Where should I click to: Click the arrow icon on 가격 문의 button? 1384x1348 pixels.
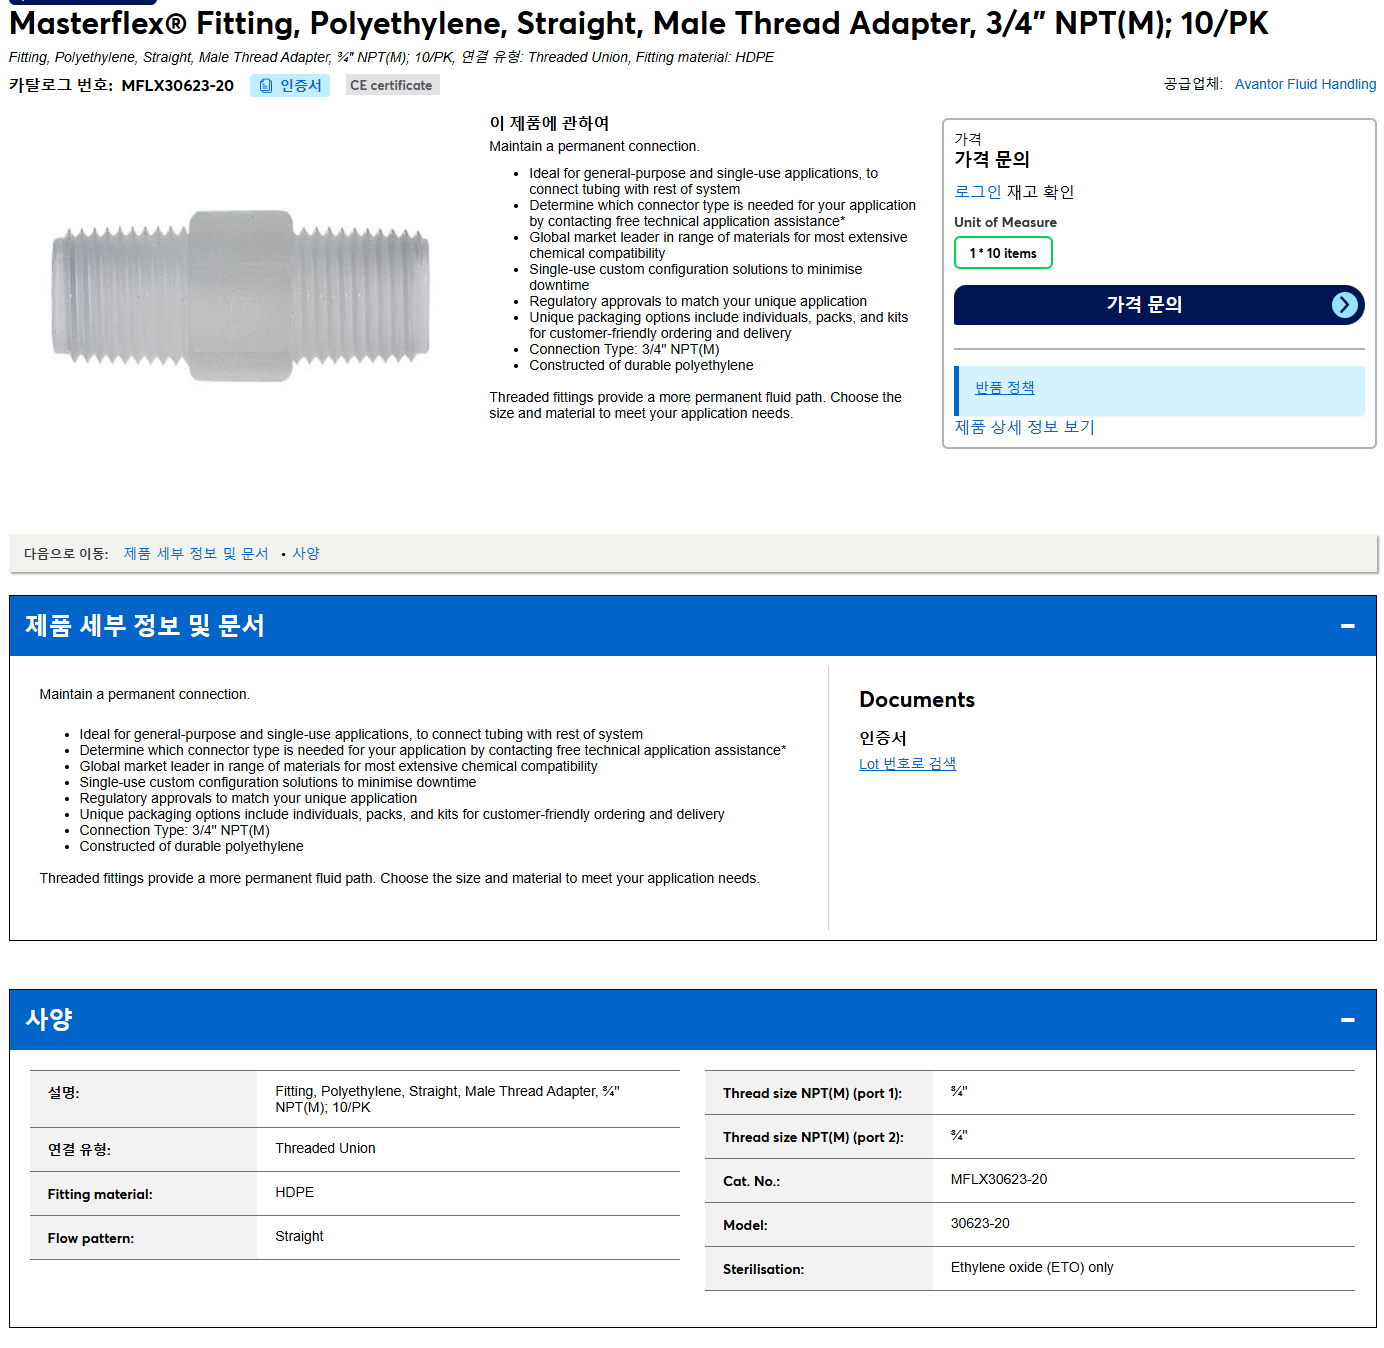pos(1345,305)
